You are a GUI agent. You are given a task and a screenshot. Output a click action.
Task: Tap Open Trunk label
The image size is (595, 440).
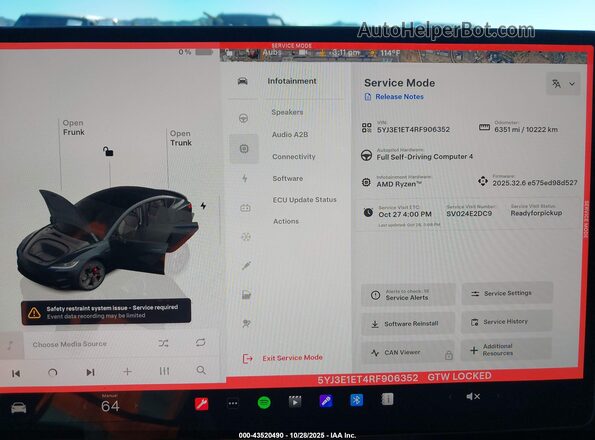[181, 138]
